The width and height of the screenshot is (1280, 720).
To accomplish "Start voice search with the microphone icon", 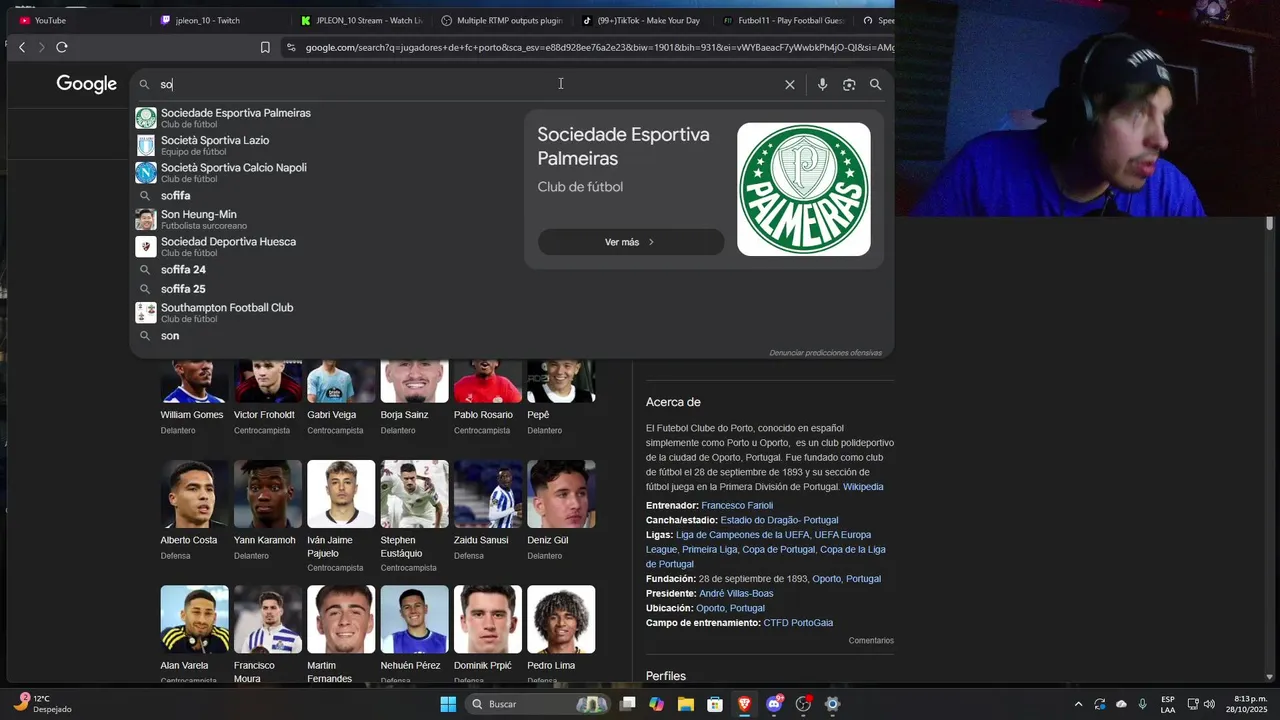I will (822, 85).
